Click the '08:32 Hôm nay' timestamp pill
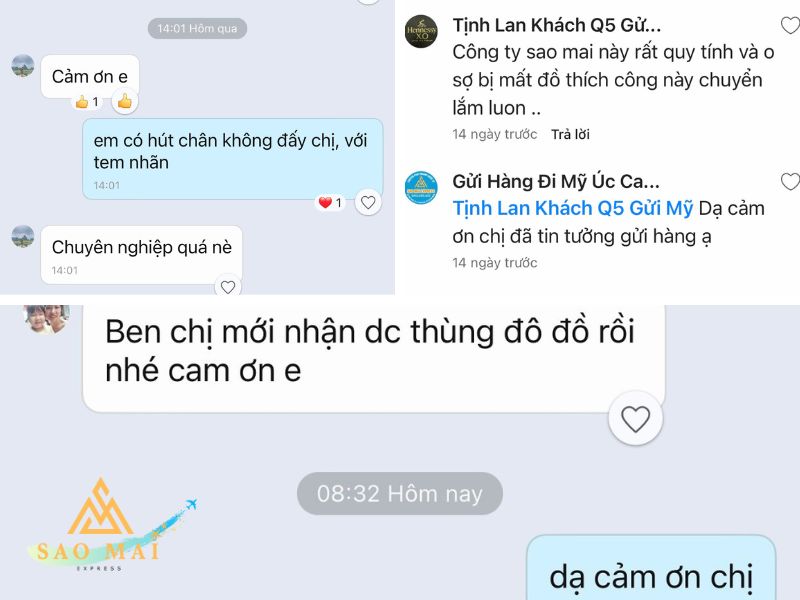Screen dimensions: 800x600 (x=399, y=493)
